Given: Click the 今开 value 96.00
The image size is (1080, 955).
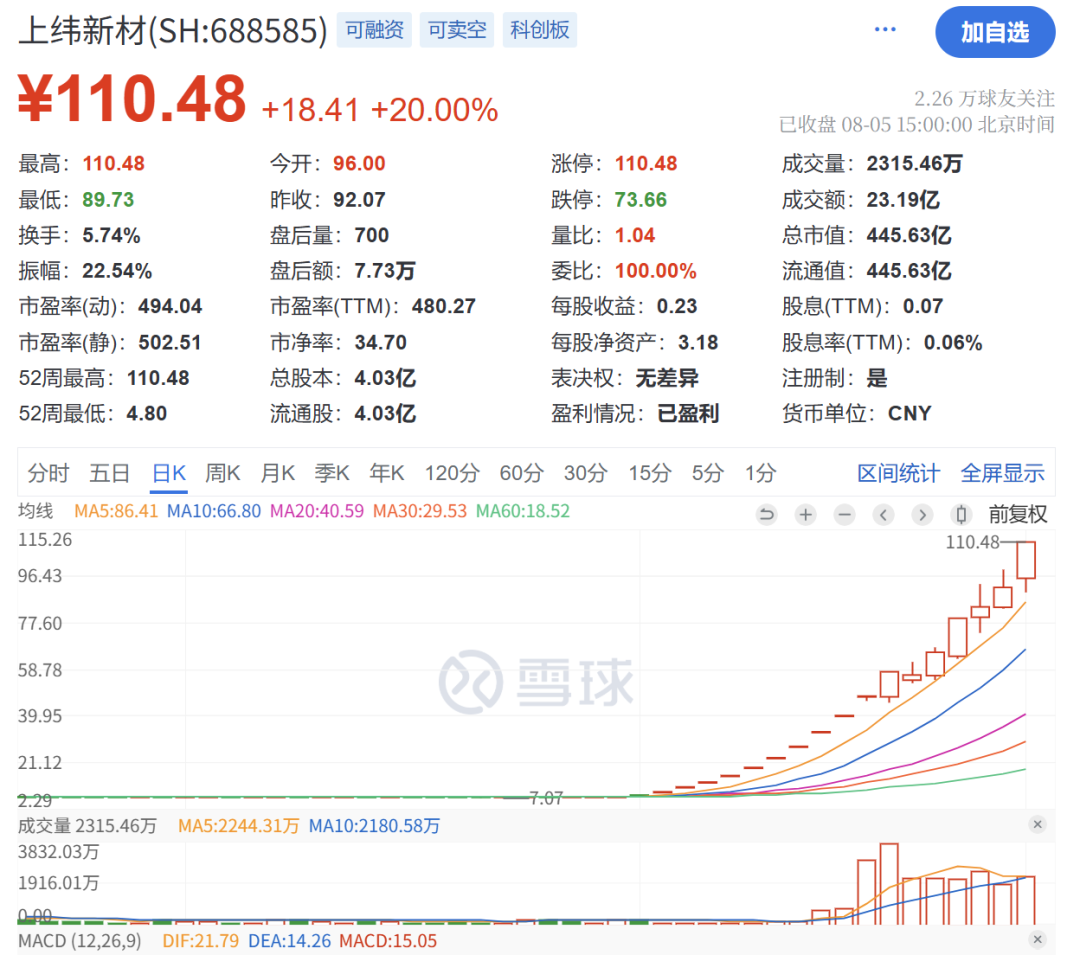Looking at the screenshot, I should 360,164.
